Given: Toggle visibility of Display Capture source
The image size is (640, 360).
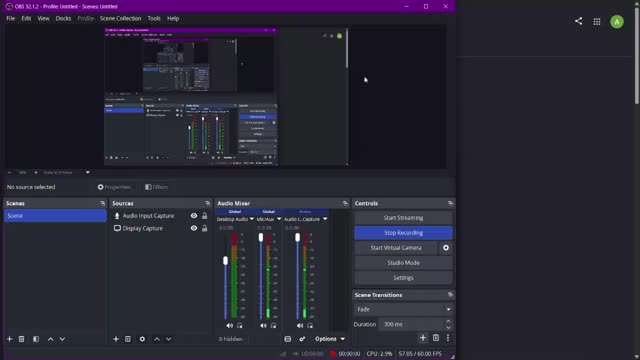Looking at the screenshot, I should pyautogui.click(x=194, y=229).
